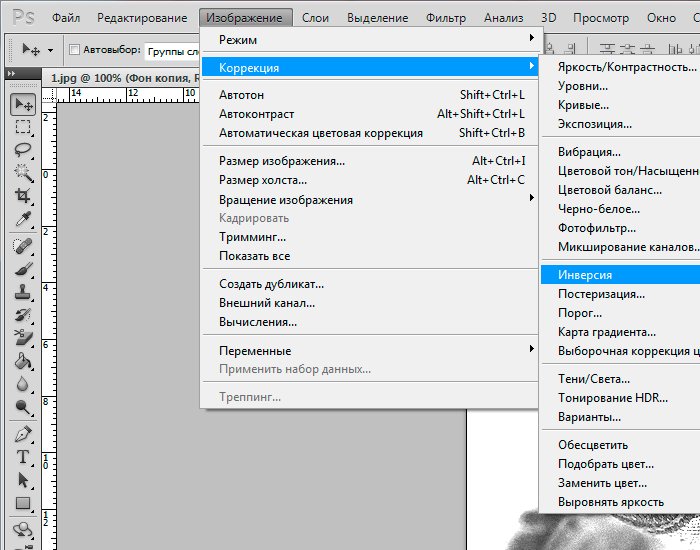Pick the Paint Bucket tool
700x550 pixels.
point(23,361)
